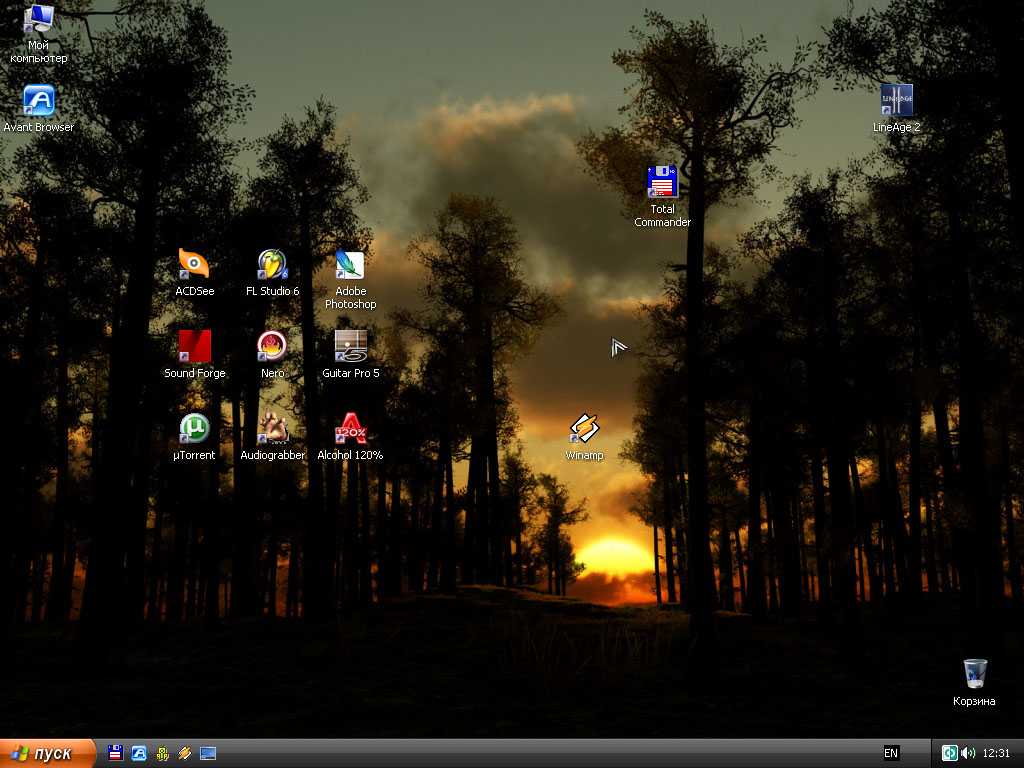This screenshot has height=768, width=1024.
Task: Select the Audiograbber desktop shortcut
Action: (272, 429)
